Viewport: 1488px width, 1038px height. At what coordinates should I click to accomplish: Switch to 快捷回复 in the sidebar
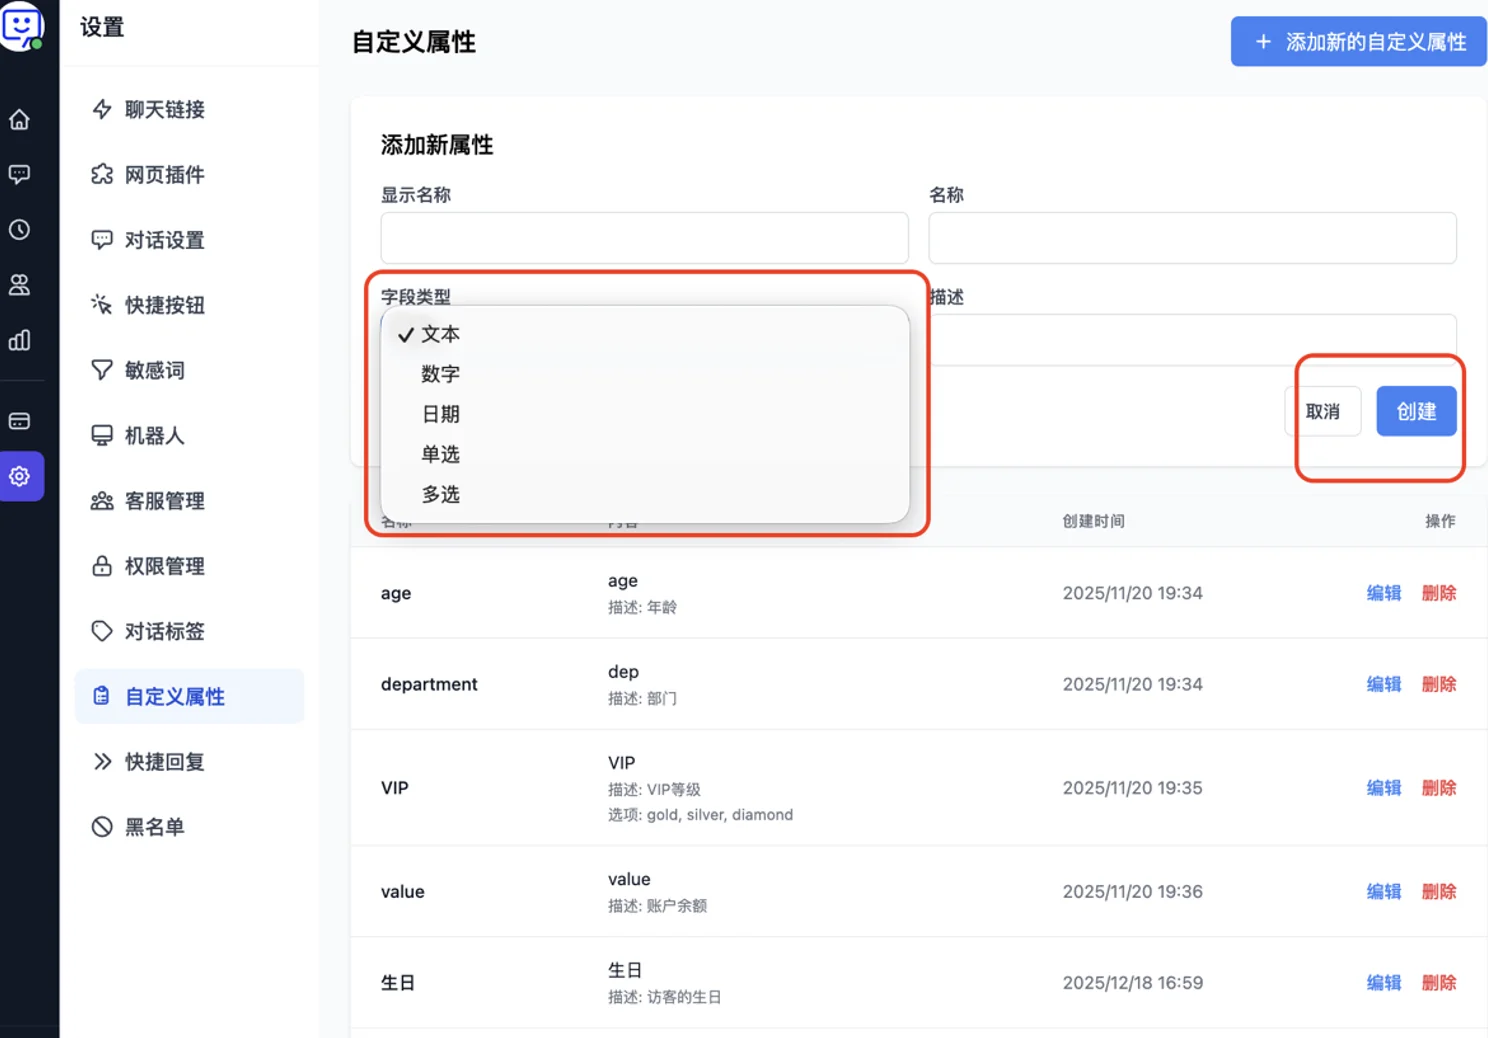pos(165,761)
